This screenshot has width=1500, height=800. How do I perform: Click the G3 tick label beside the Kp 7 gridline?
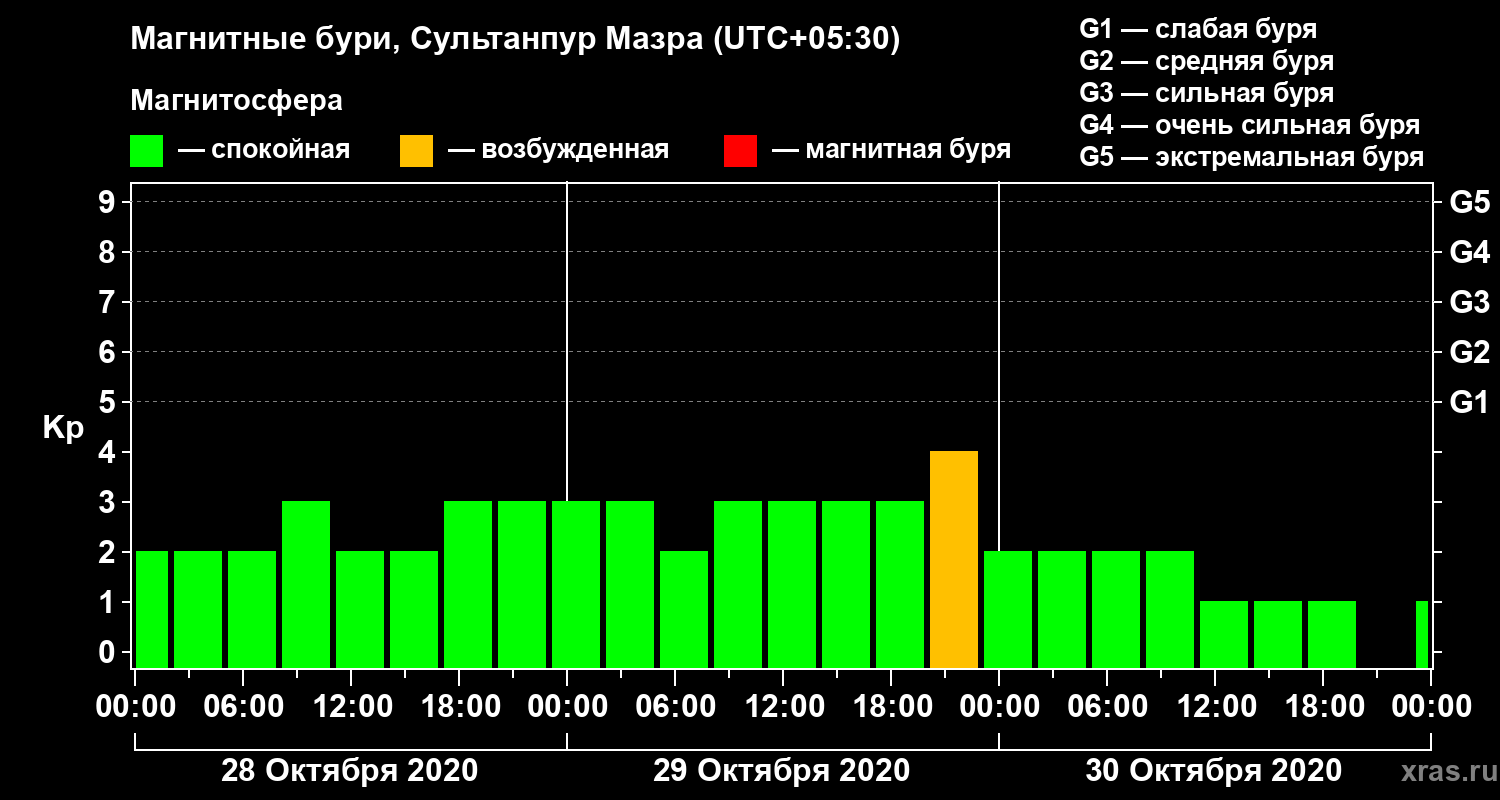pos(1469,303)
